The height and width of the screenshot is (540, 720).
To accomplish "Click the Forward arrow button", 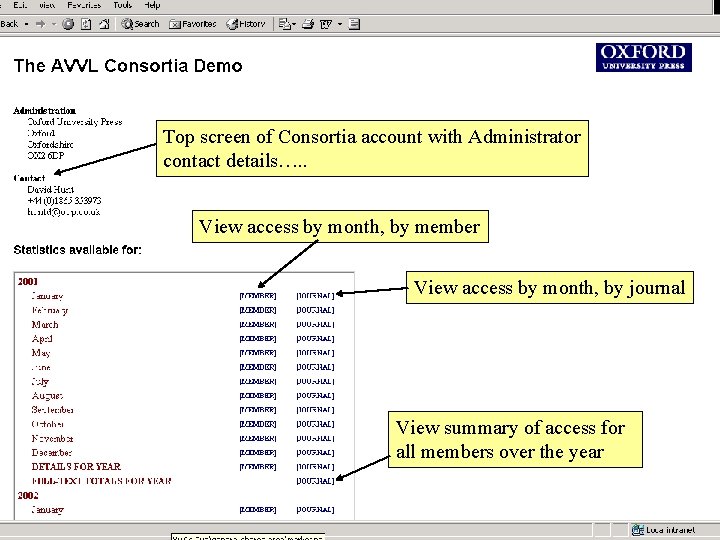I will click(x=40, y=24).
